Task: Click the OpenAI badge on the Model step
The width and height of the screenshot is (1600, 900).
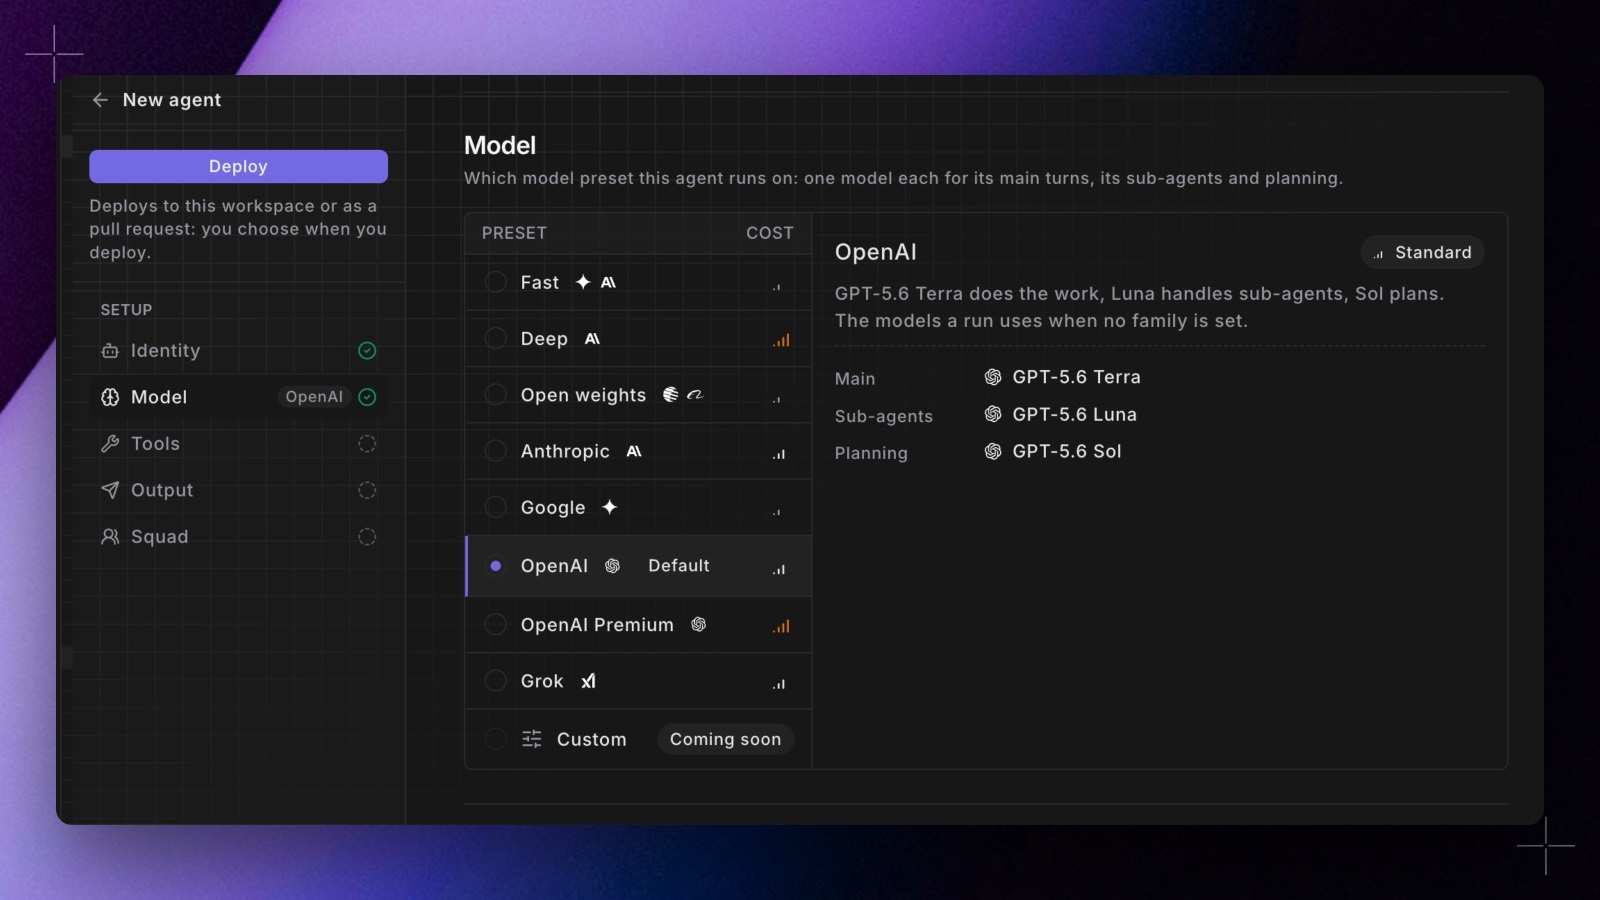Action: 314,397
